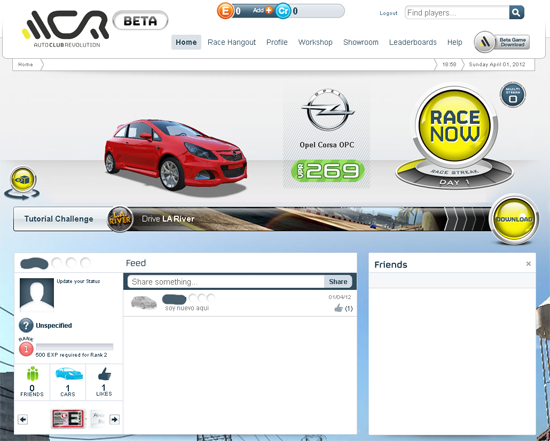Close the Friends panel
This screenshot has height=441, width=550.
tap(529, 264)
